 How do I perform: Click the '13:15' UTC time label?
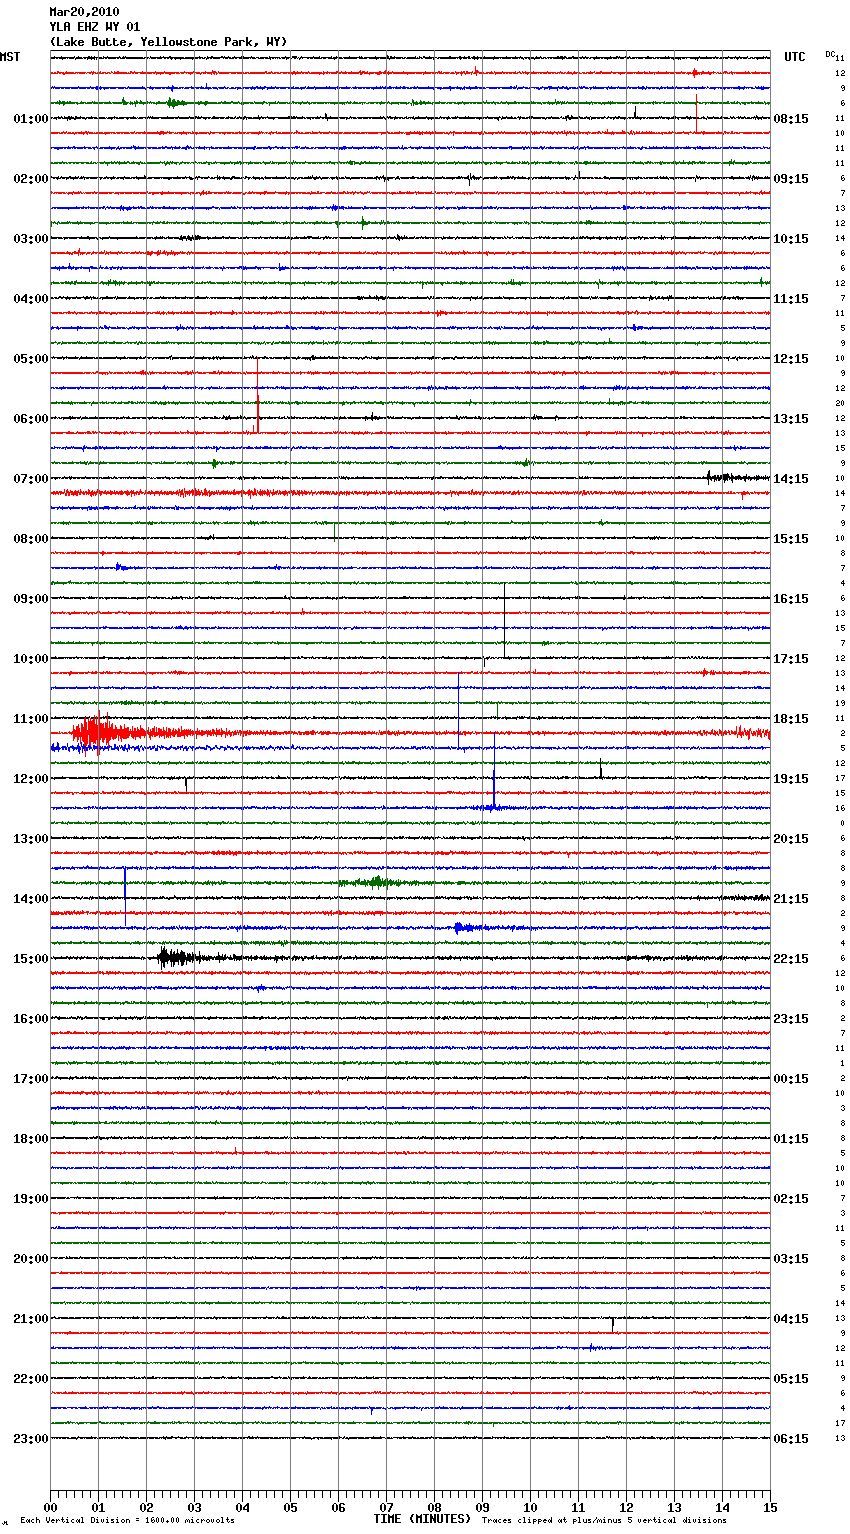pos(791,419)
